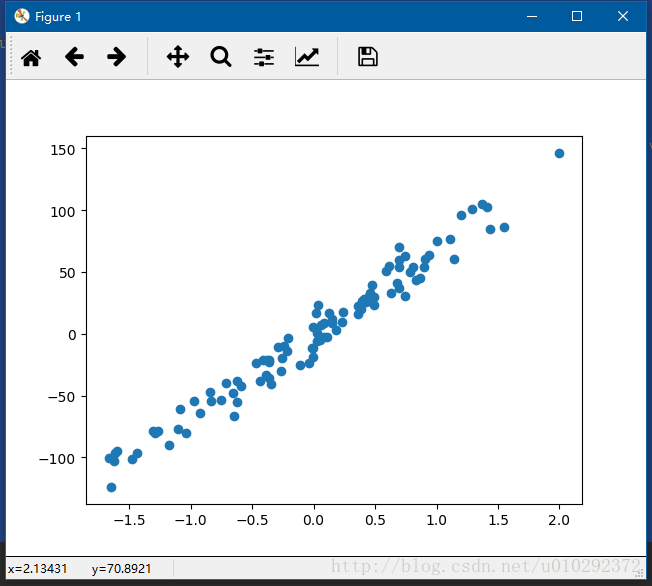Click the x=2.13431 status bar readout

tap(37, 569)
